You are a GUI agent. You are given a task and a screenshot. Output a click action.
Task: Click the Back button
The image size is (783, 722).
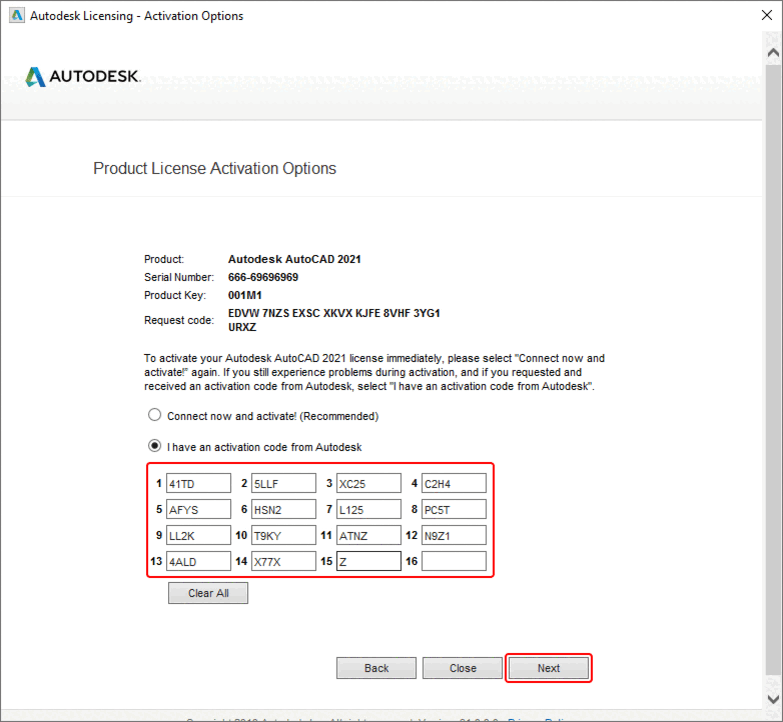pyautogui.click(x=376, y=668)
